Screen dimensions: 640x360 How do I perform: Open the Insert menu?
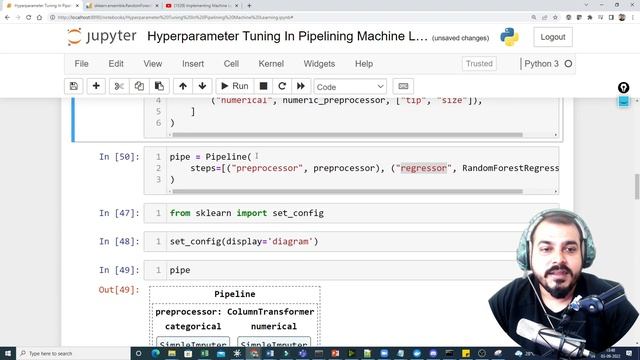click(x=193, y=64)
